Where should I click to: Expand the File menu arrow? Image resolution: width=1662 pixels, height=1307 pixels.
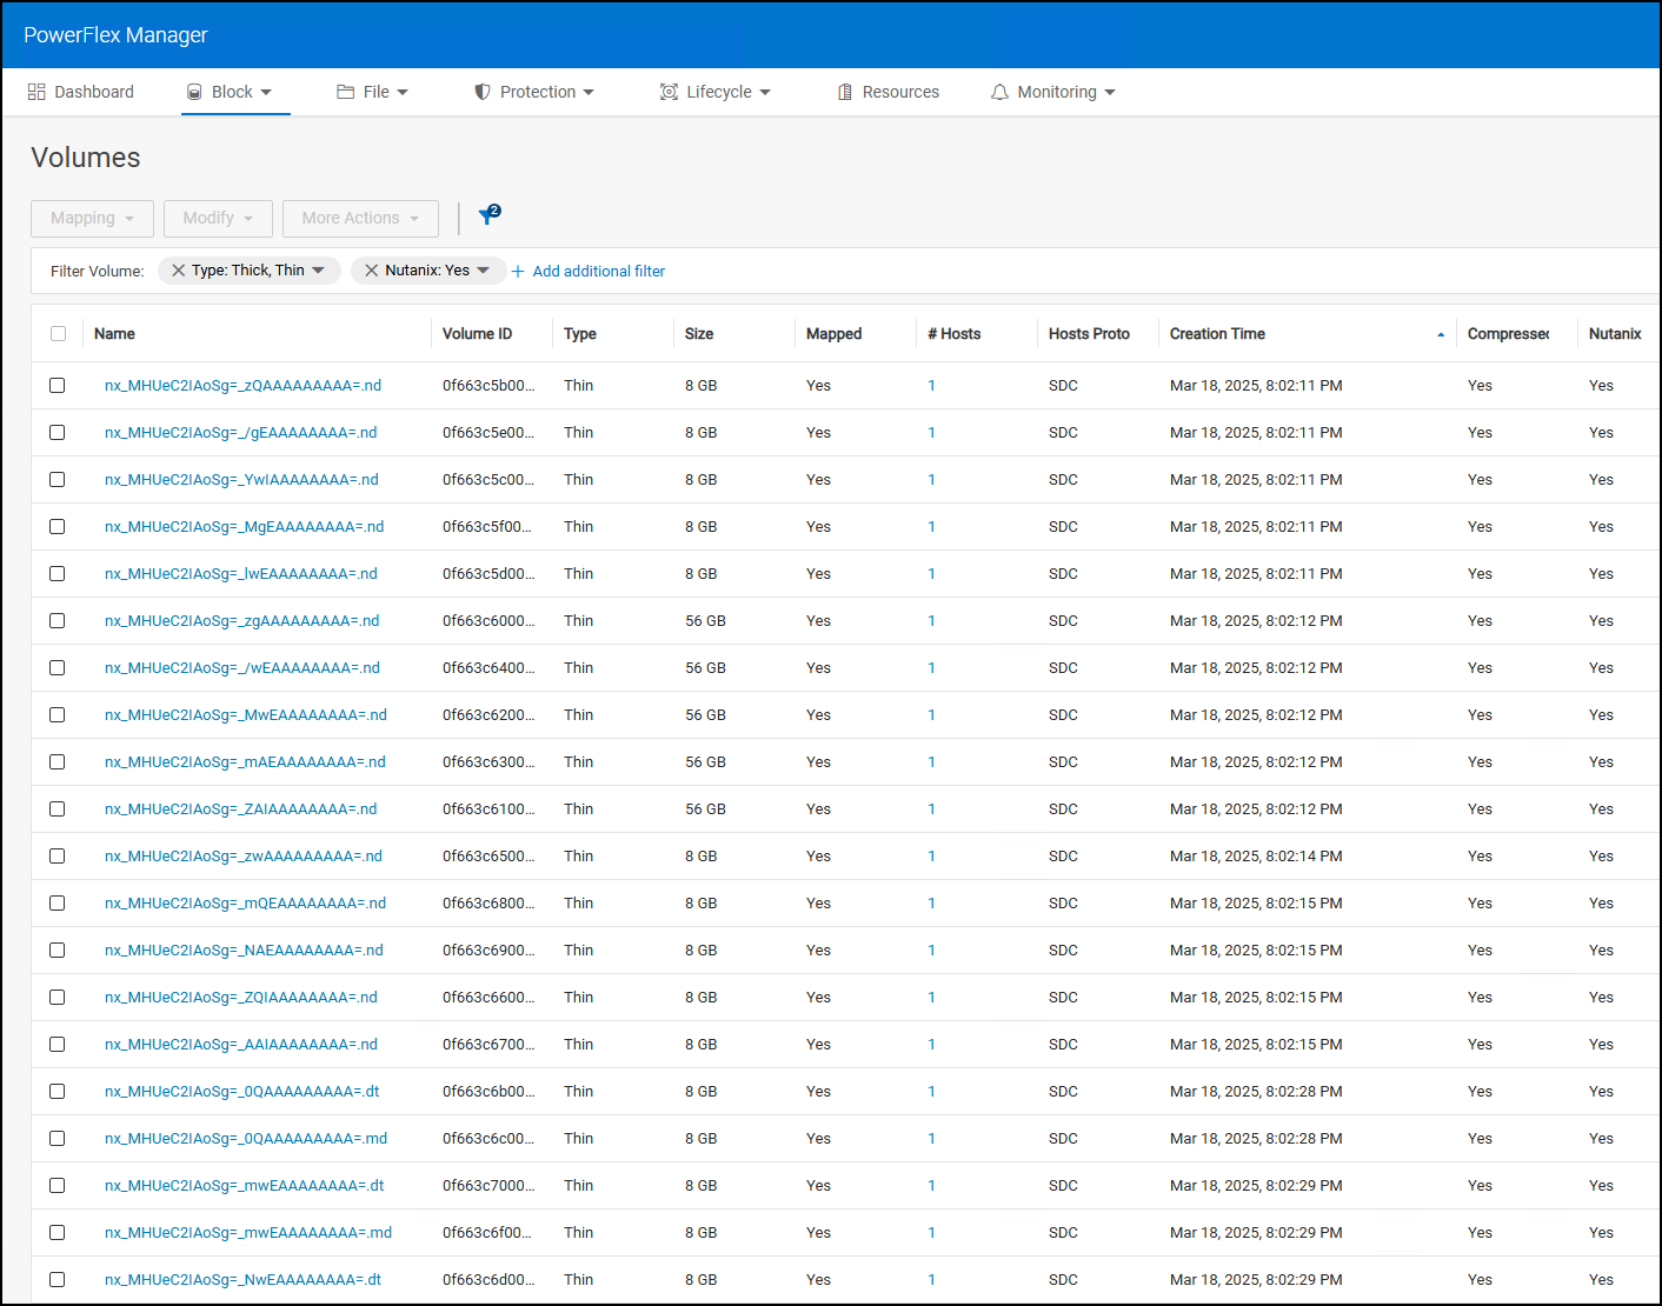[402, 92]
